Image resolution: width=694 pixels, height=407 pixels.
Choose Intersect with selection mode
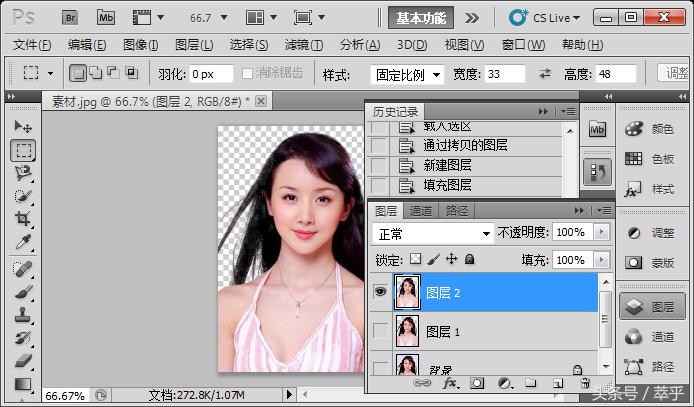131,73
